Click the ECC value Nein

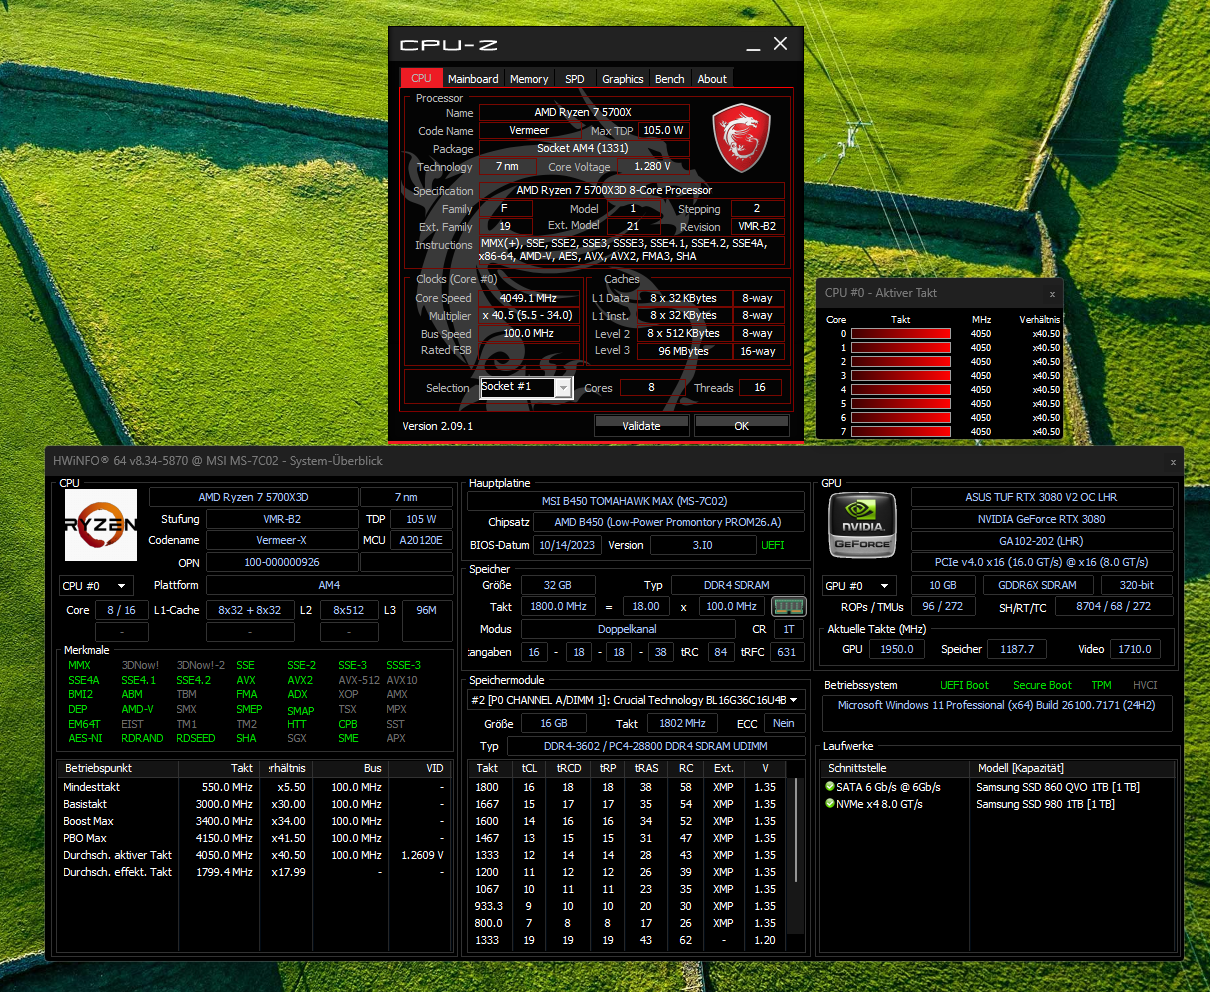click(x=784, y=723)
